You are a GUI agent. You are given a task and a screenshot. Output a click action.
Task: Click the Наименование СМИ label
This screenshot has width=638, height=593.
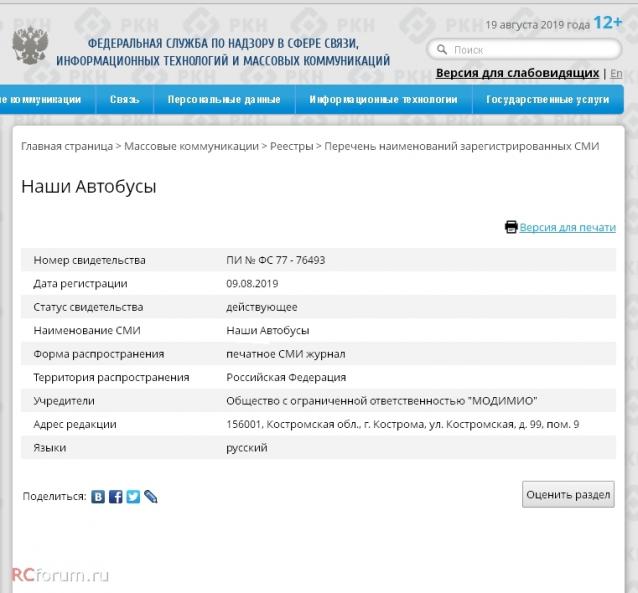tap(87, 330)
